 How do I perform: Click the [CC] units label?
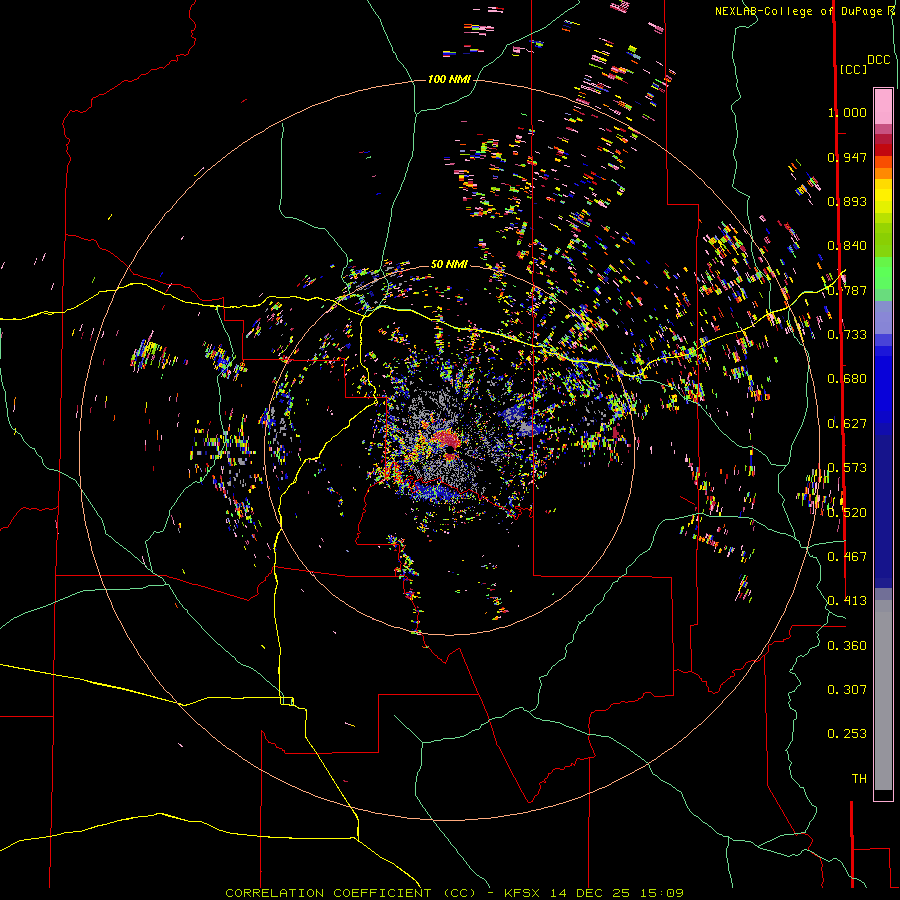(853, 69)
